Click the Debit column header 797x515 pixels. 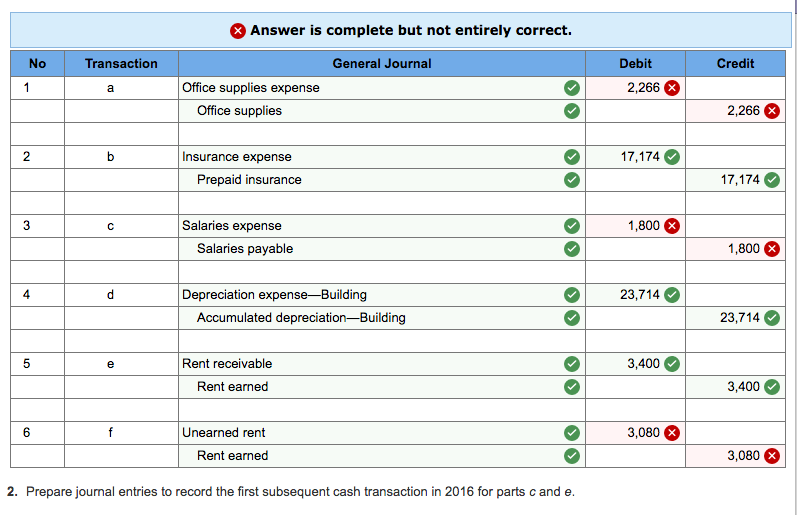pos(636,63)
